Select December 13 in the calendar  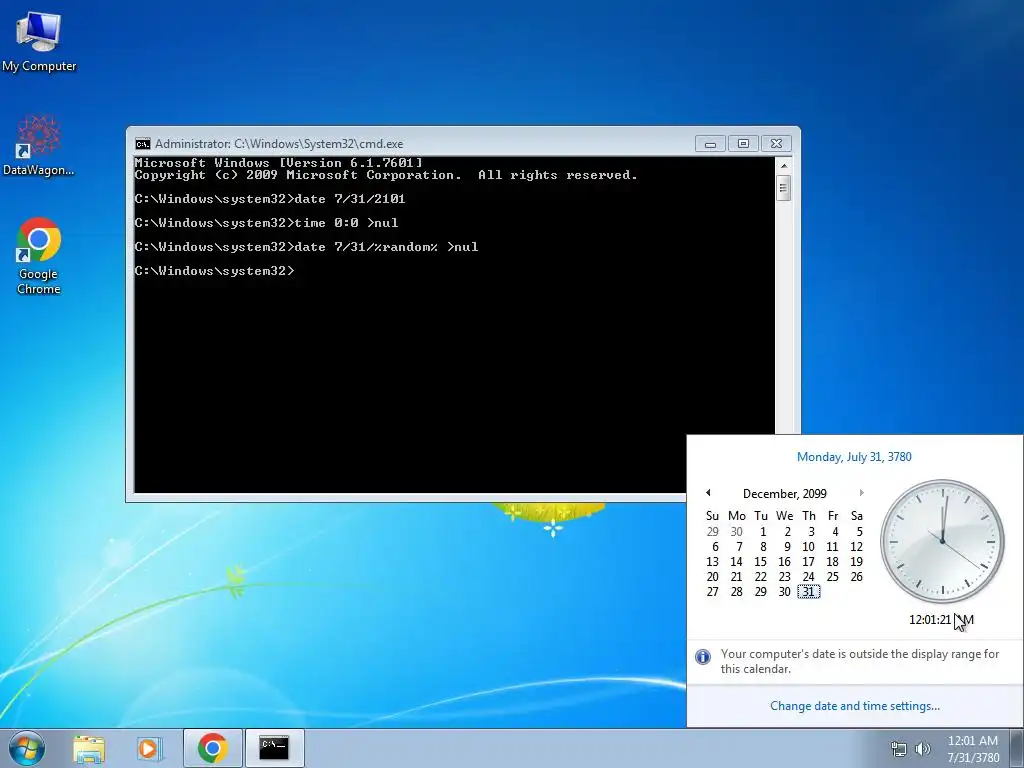pyautogui.click(x=712, y=562)
